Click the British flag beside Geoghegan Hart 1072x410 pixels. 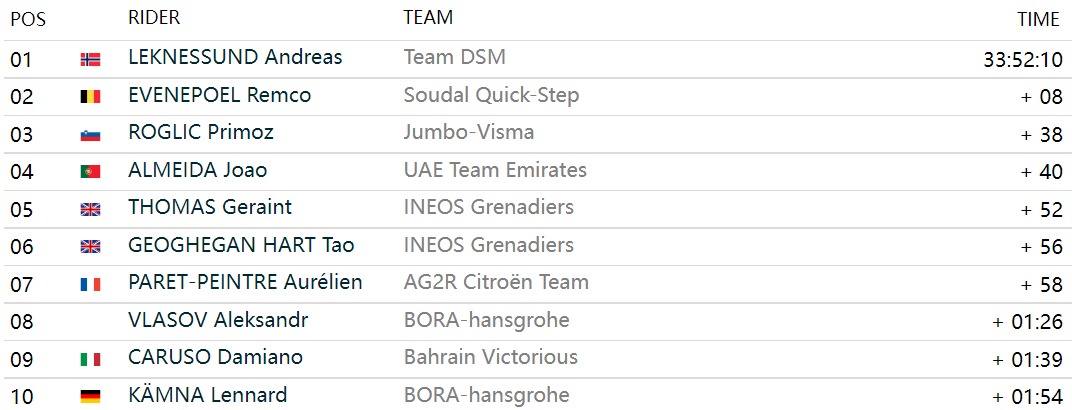(x=90, y=247)
